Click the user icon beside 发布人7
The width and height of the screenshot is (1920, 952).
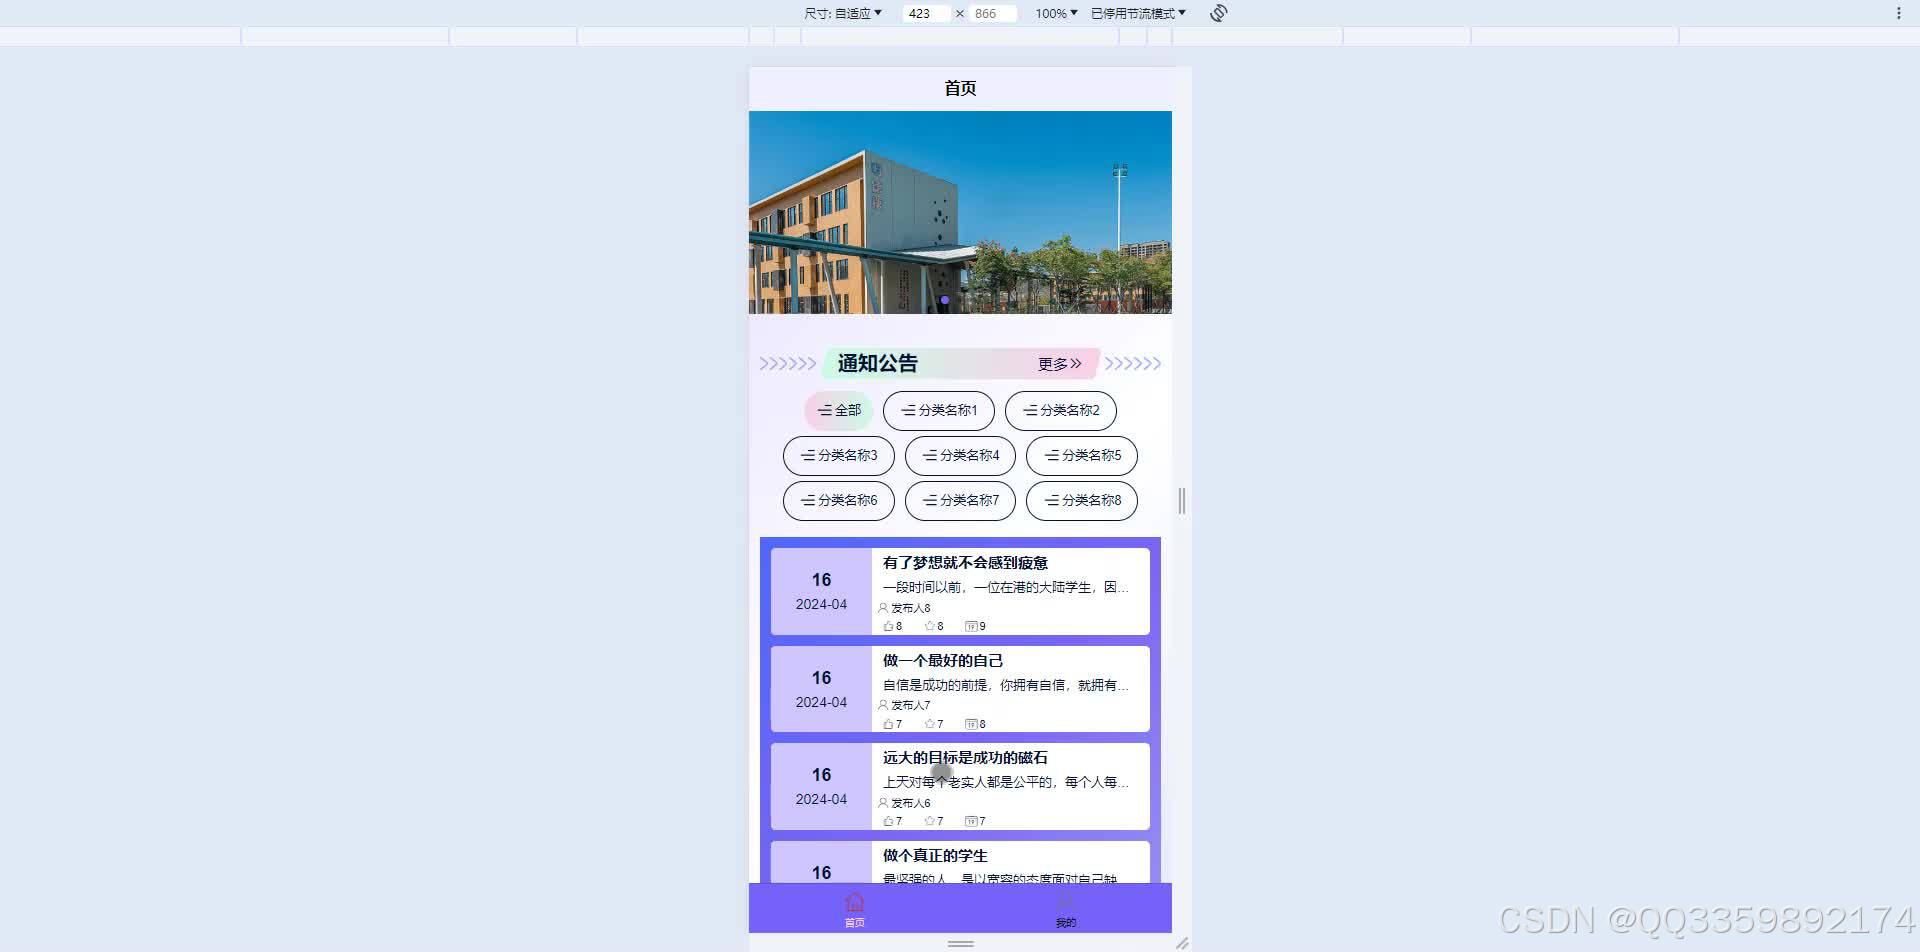point(883,705)
